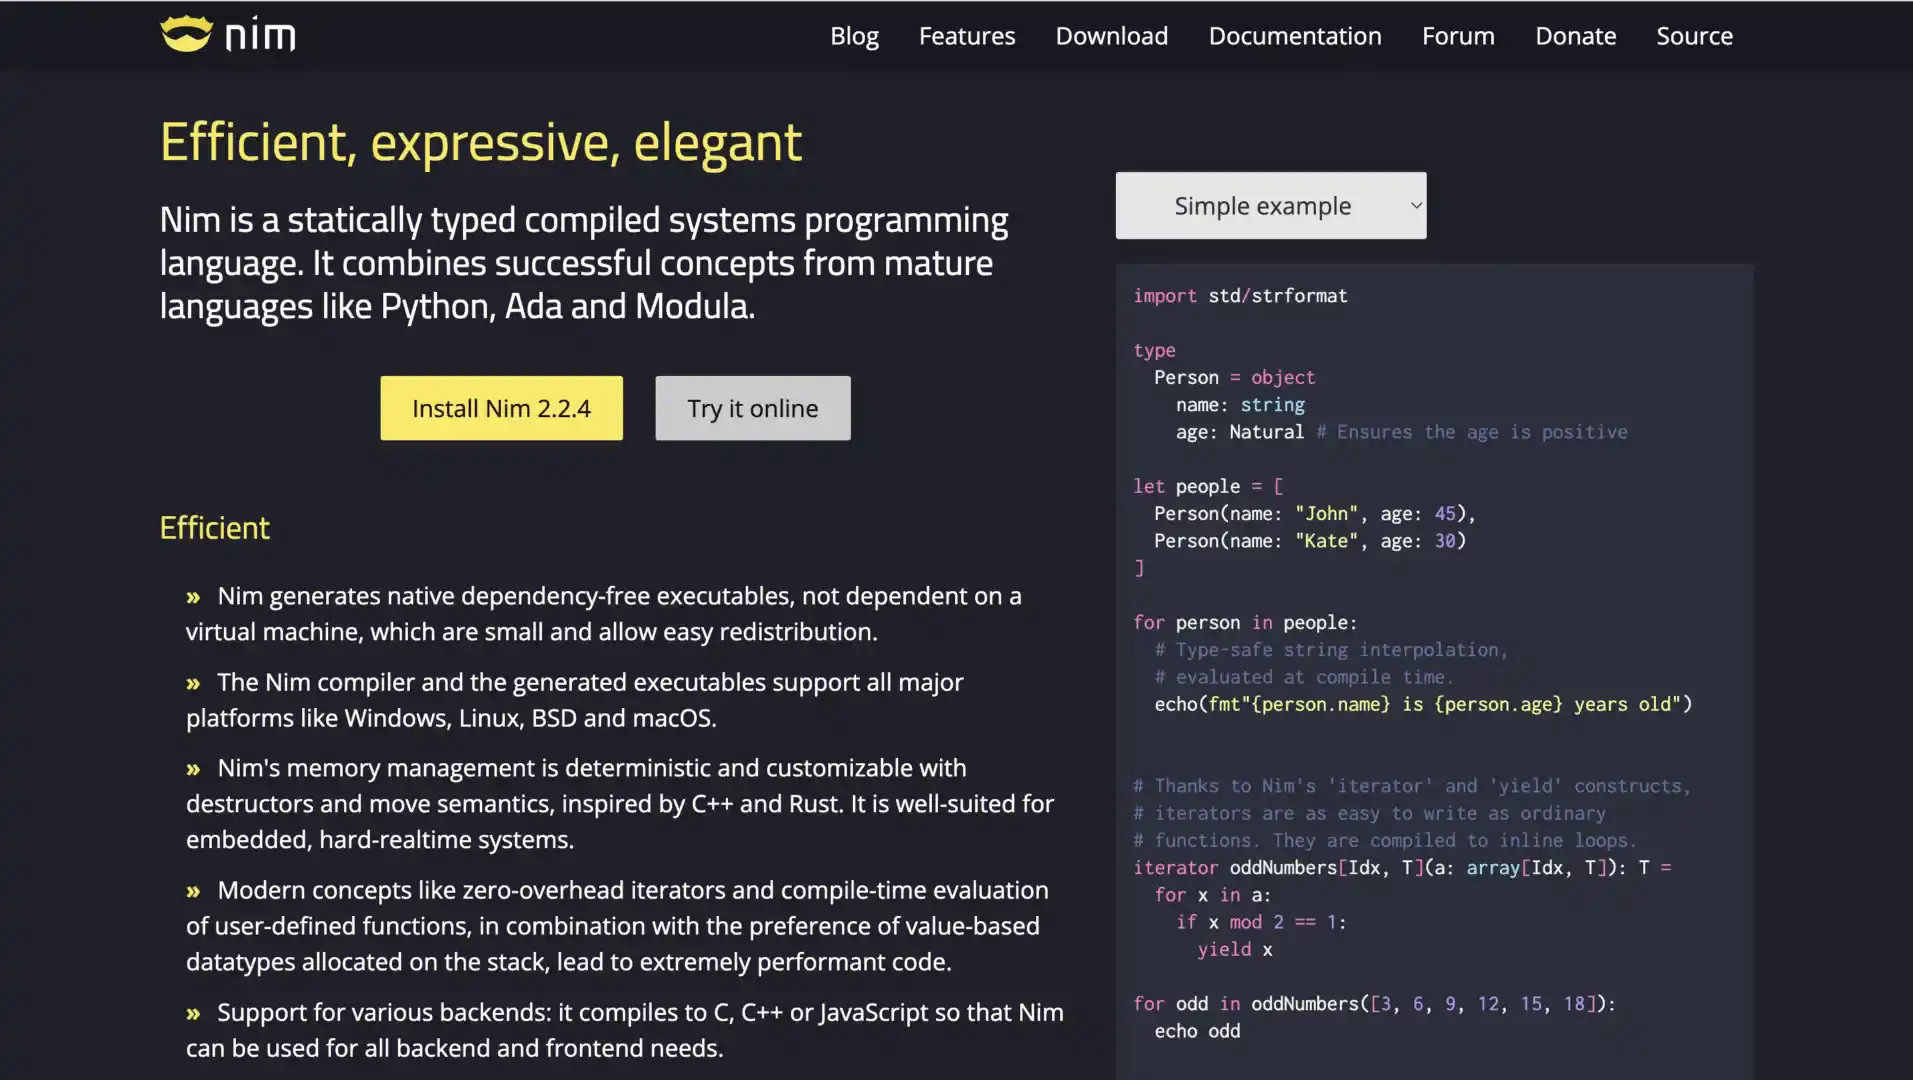Open the Documentation page
1913x1080 pixels.
point(1295,36)
